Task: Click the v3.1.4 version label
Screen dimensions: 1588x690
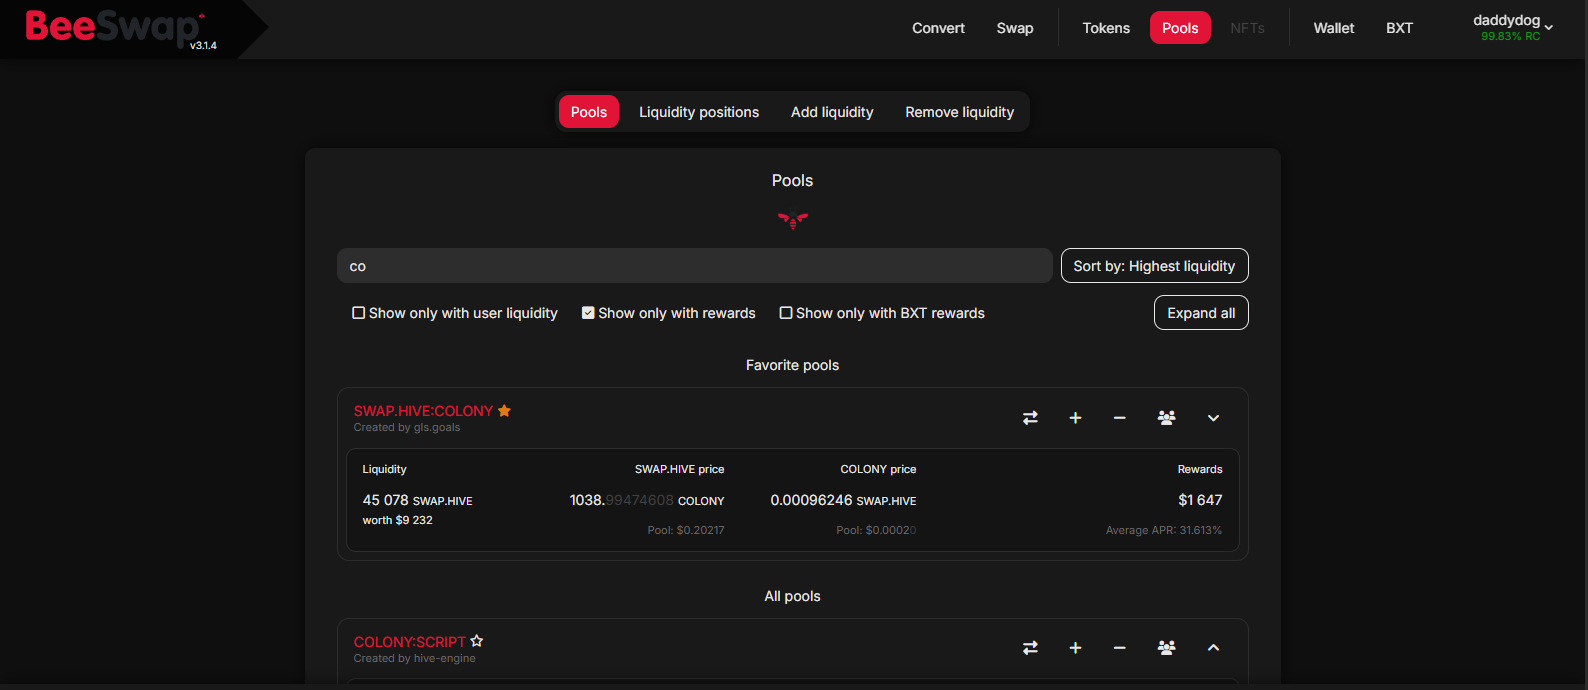Action: tap(203, 45)
